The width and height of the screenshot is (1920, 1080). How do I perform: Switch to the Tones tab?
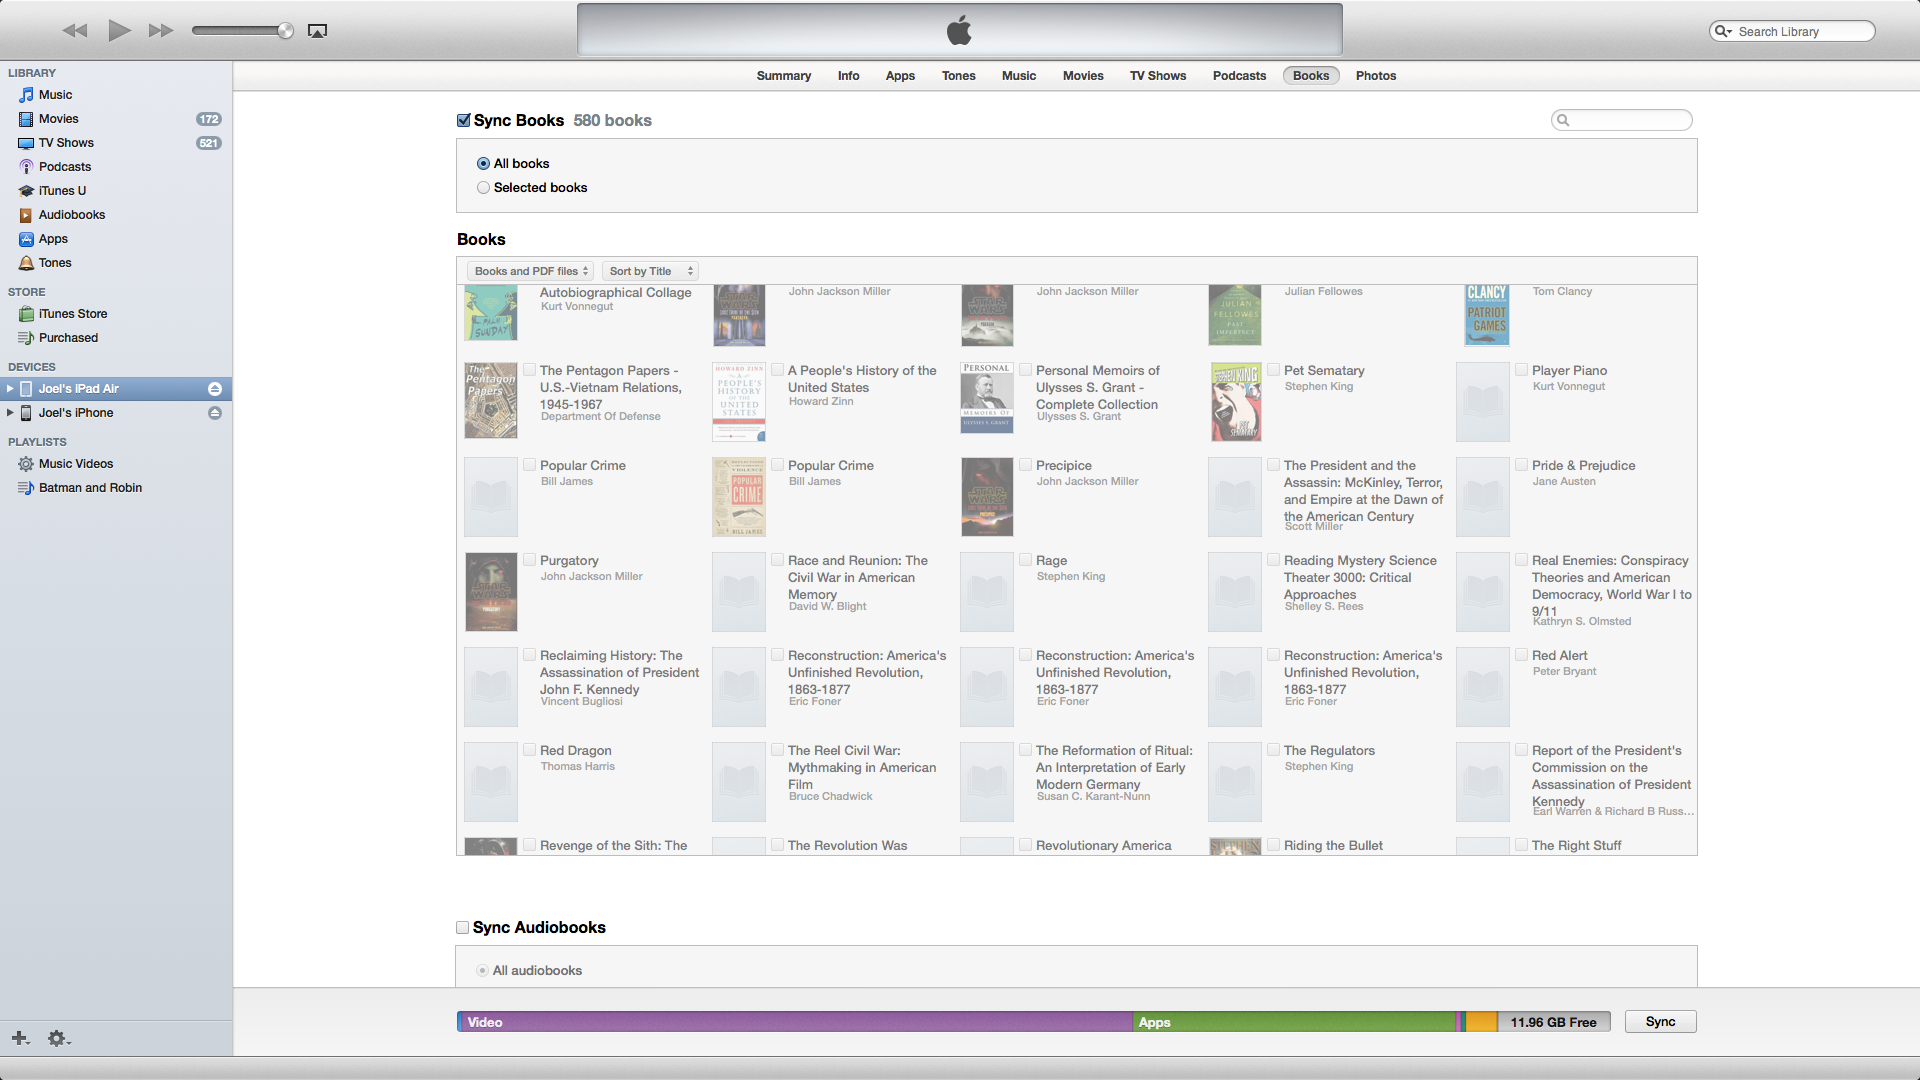958,76
